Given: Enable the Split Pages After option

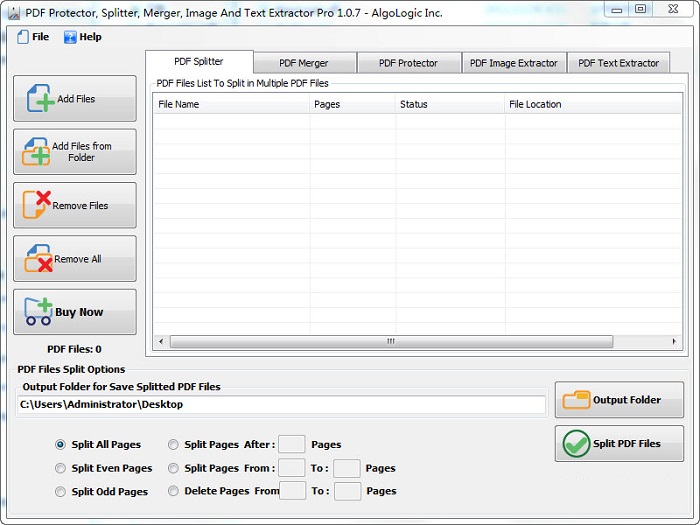Looking at the screenshot, I should click(x=174, y=445).
